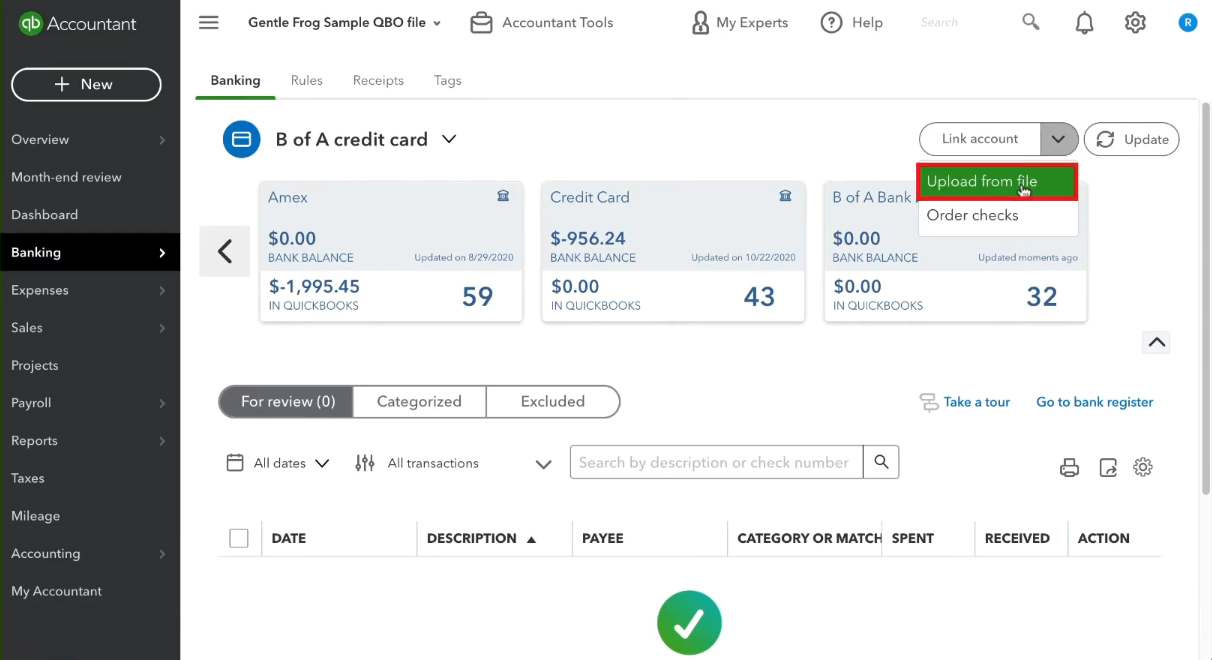Open the top settings gear icon
This screenshot has width=1212, height=660.
tap(1135, 22)
